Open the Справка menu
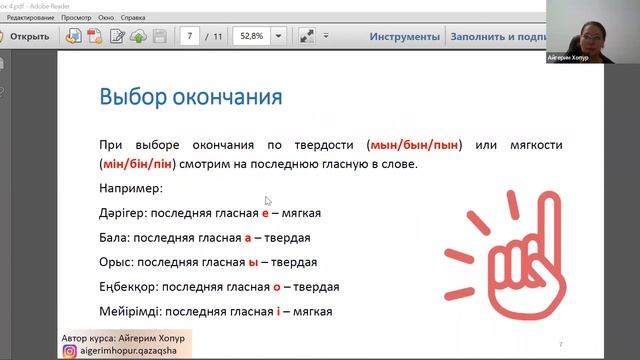Screen dimensions: 640x360 133,18
